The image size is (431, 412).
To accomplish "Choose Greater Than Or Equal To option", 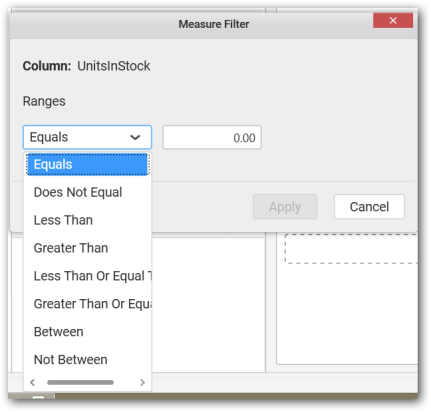I will pyautogui.click(x=87, y=304).
